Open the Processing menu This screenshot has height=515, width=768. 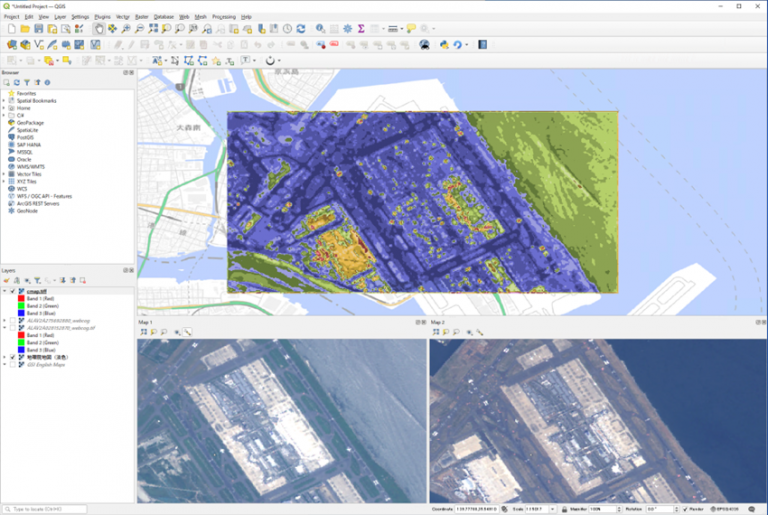[x=224, y=17]
